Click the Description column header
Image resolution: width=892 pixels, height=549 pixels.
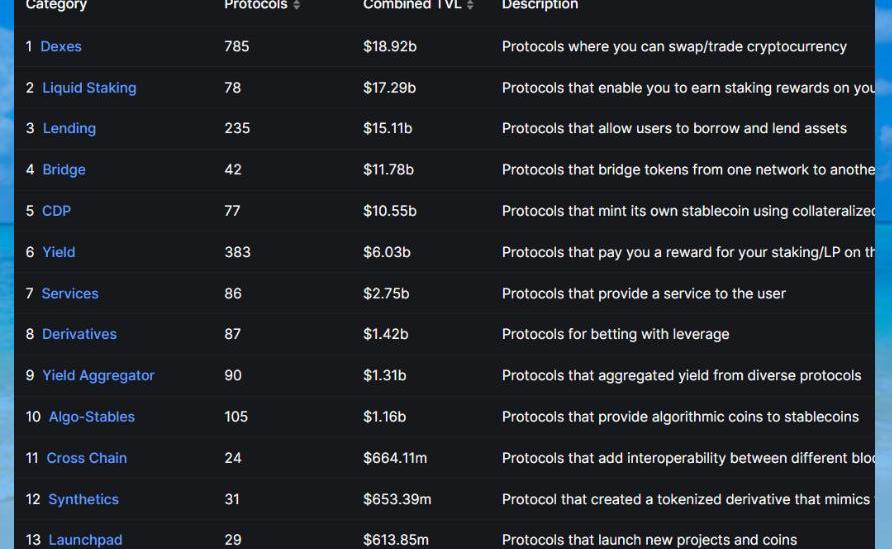click(540, 5)
